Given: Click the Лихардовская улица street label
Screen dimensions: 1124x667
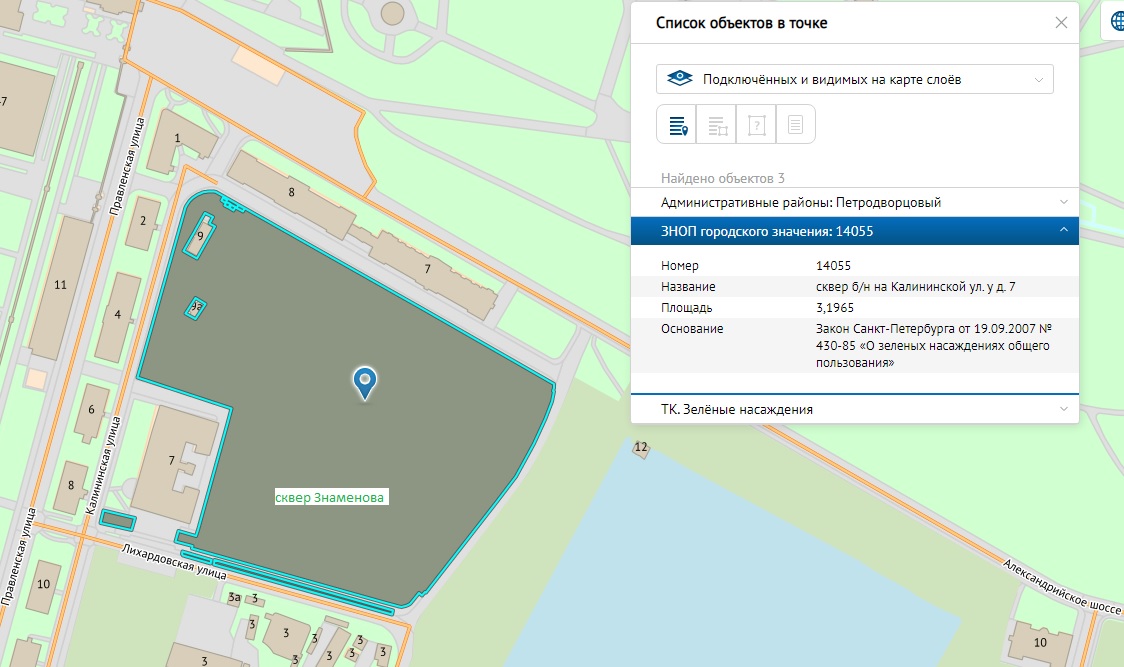Looking at the screenshot, I should [173, 563].
